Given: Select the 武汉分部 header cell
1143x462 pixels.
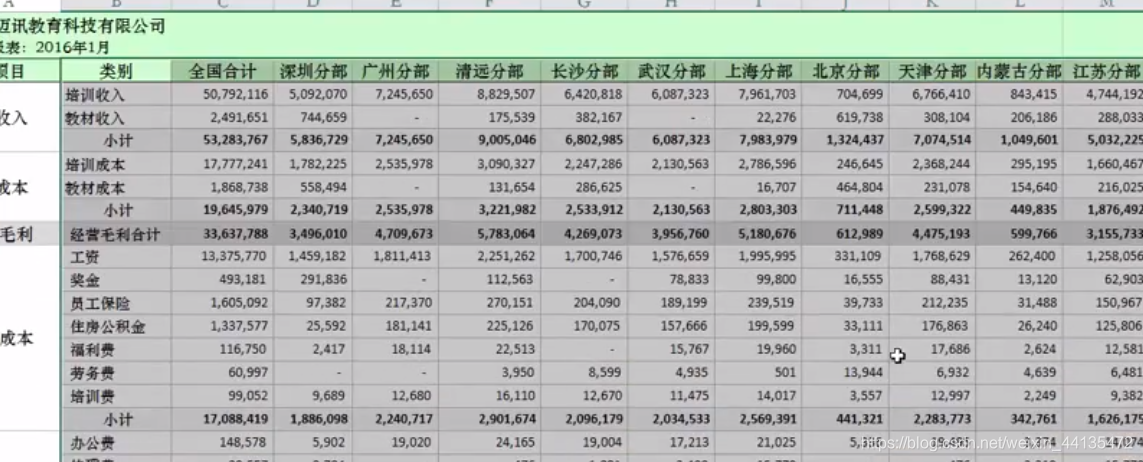Looking at the screenshot, I should click(x=671, y=71).
